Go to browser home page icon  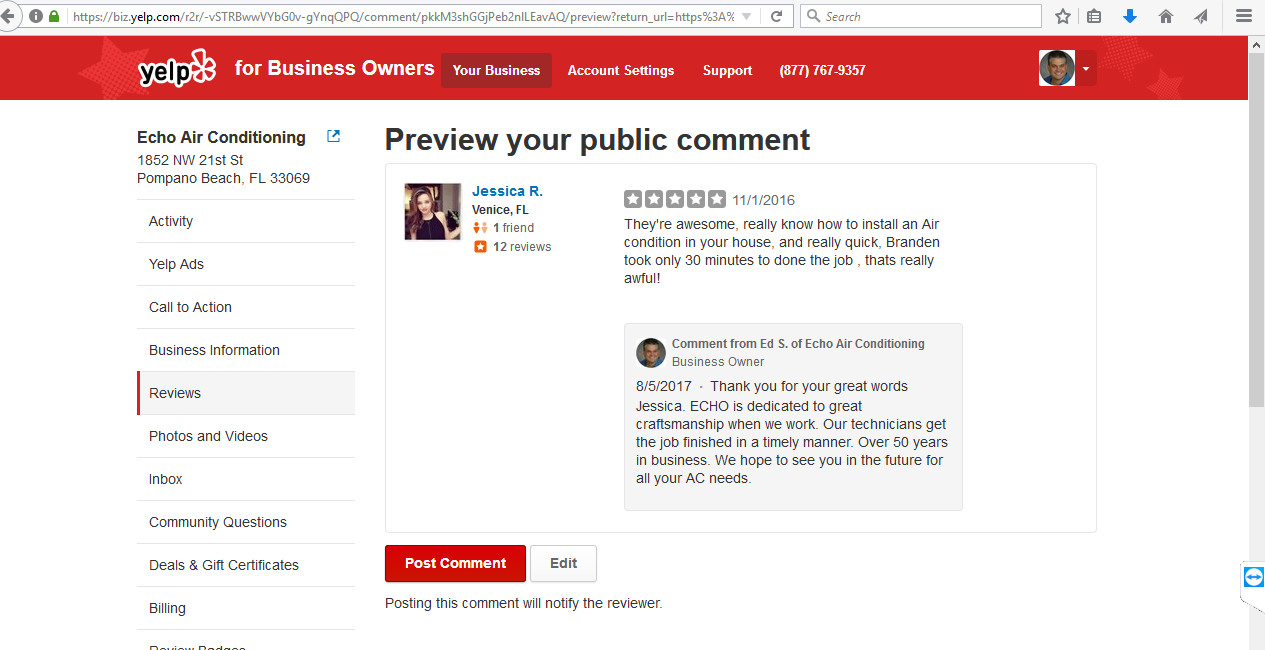pos(1165,16)
